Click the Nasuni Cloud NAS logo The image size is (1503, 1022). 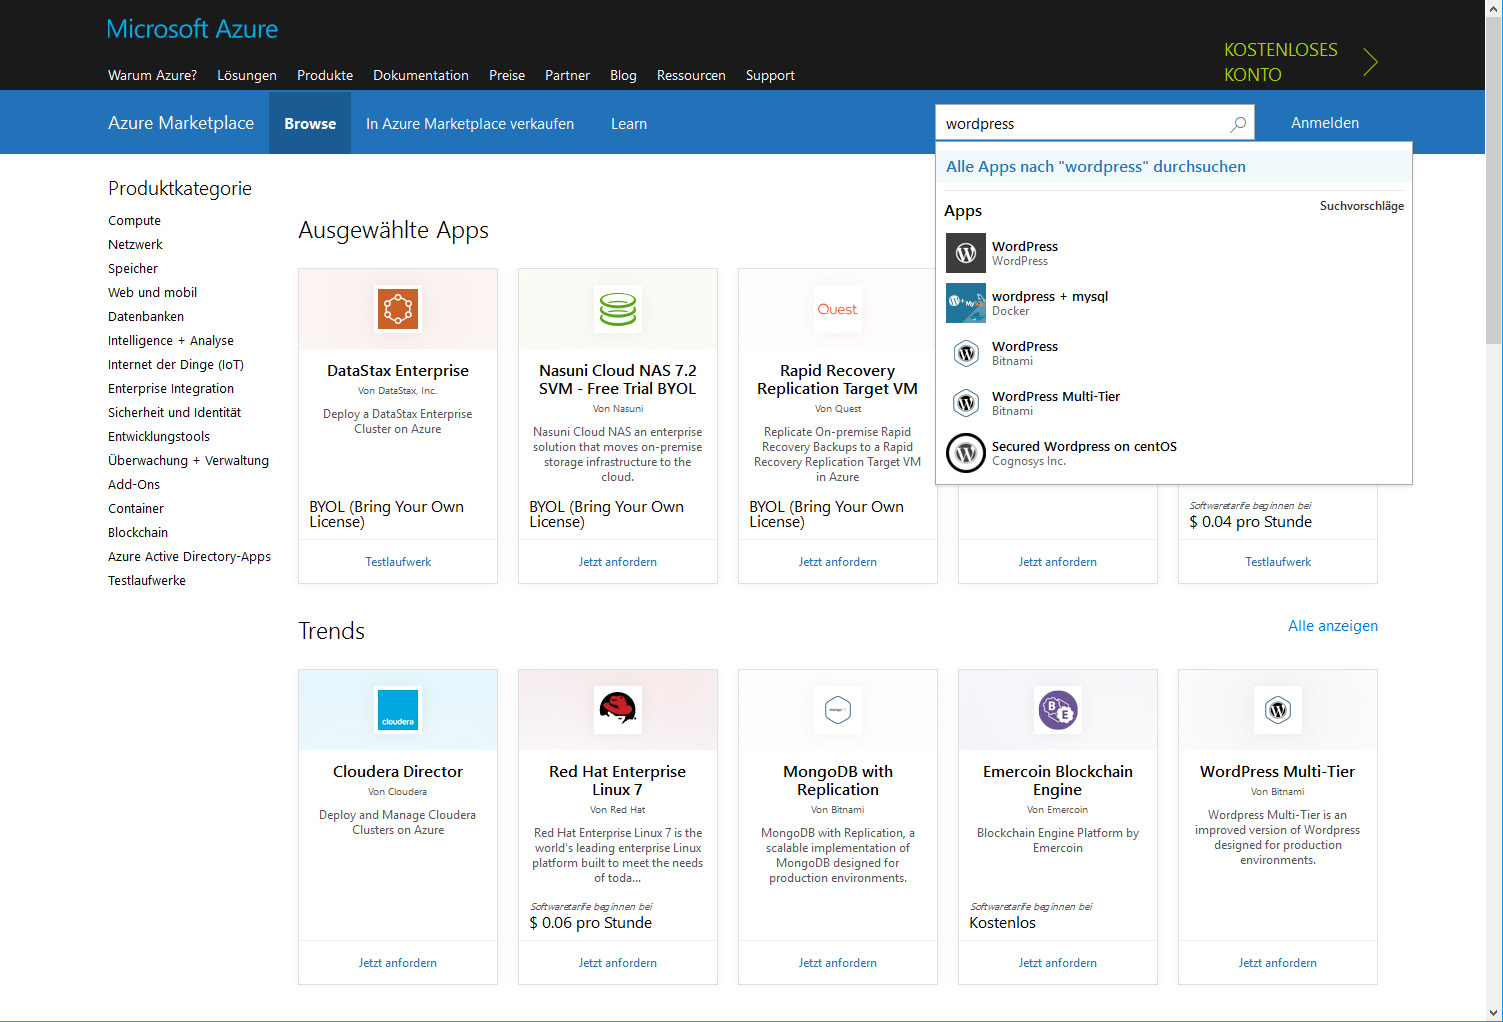pyautogui.click(x=618, y=309)
